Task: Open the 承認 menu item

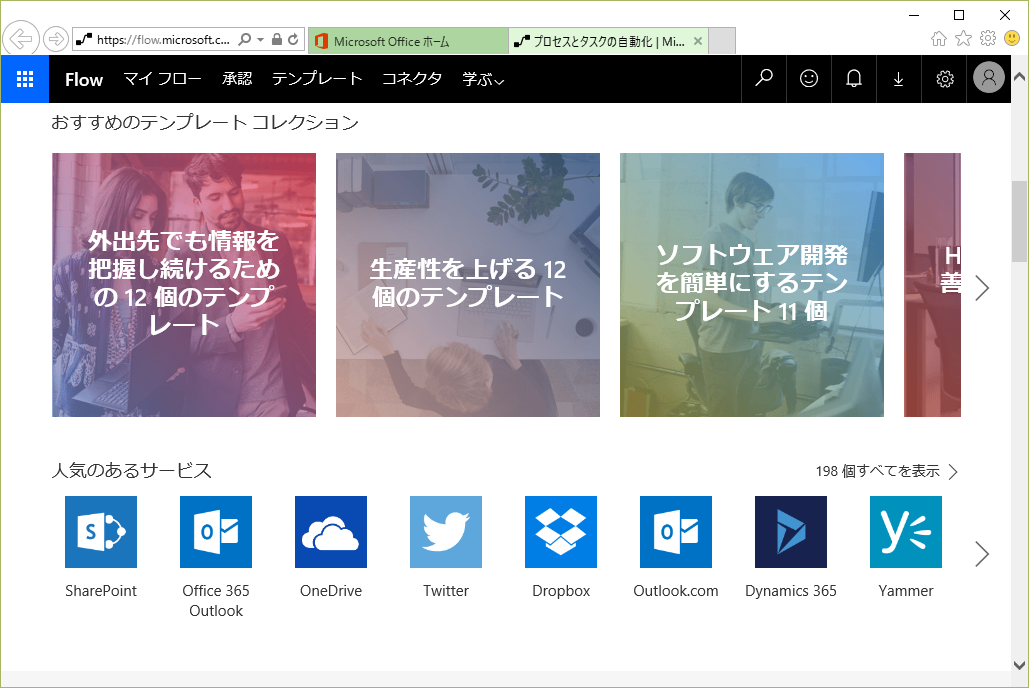Action: point(237,79)
